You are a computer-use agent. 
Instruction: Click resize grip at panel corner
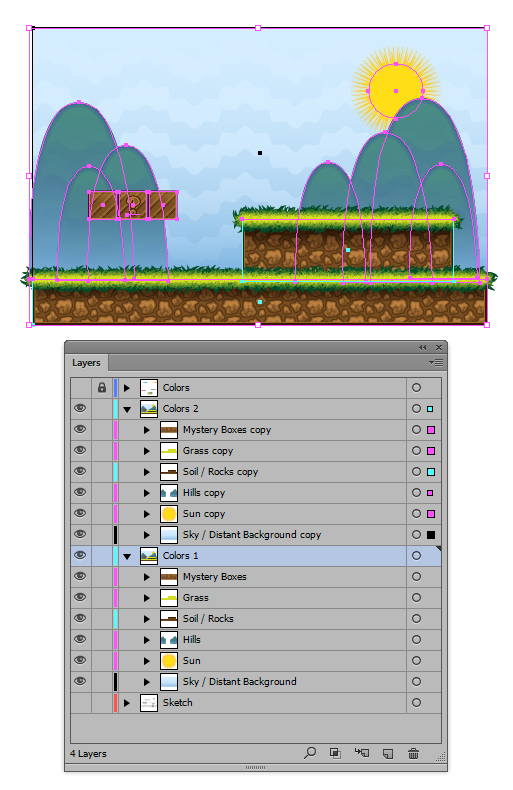pyautogui.click(x=440, y=756)
